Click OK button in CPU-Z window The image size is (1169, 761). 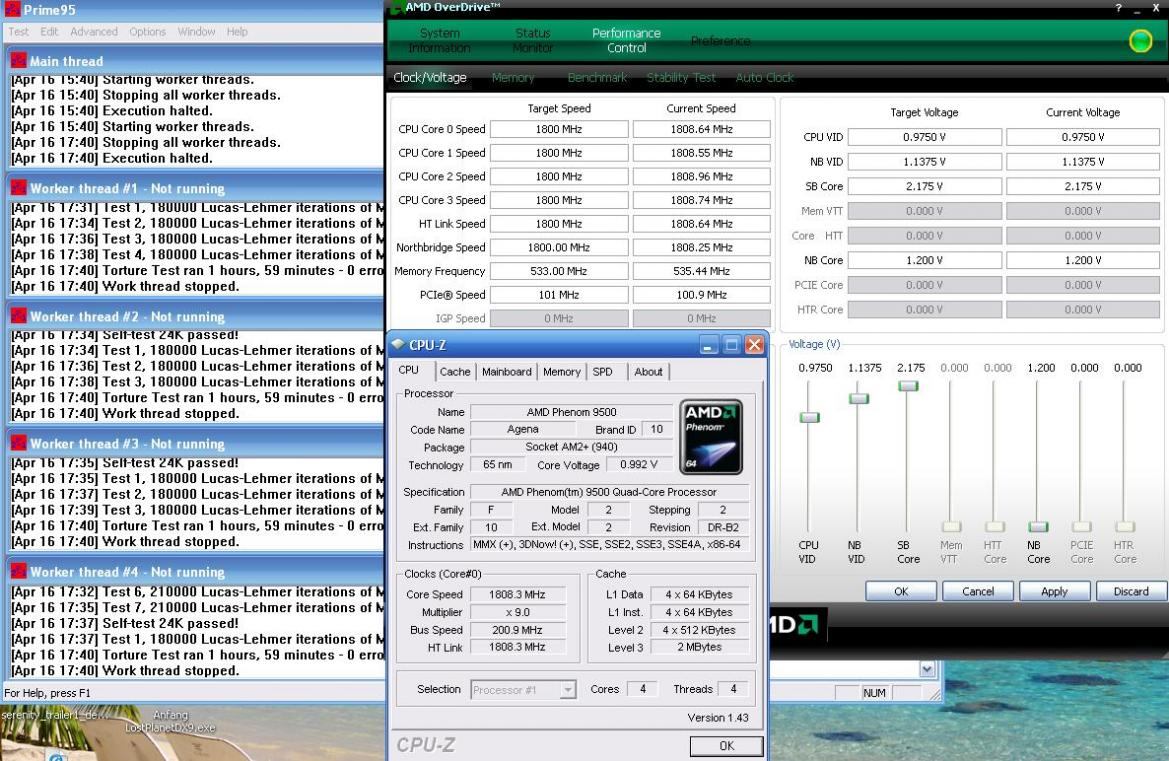[726, 745]
